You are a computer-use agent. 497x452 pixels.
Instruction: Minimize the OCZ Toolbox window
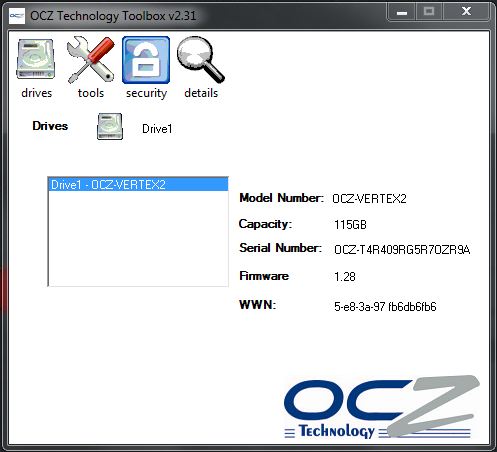pyautogui.click(x=402, y=12)
